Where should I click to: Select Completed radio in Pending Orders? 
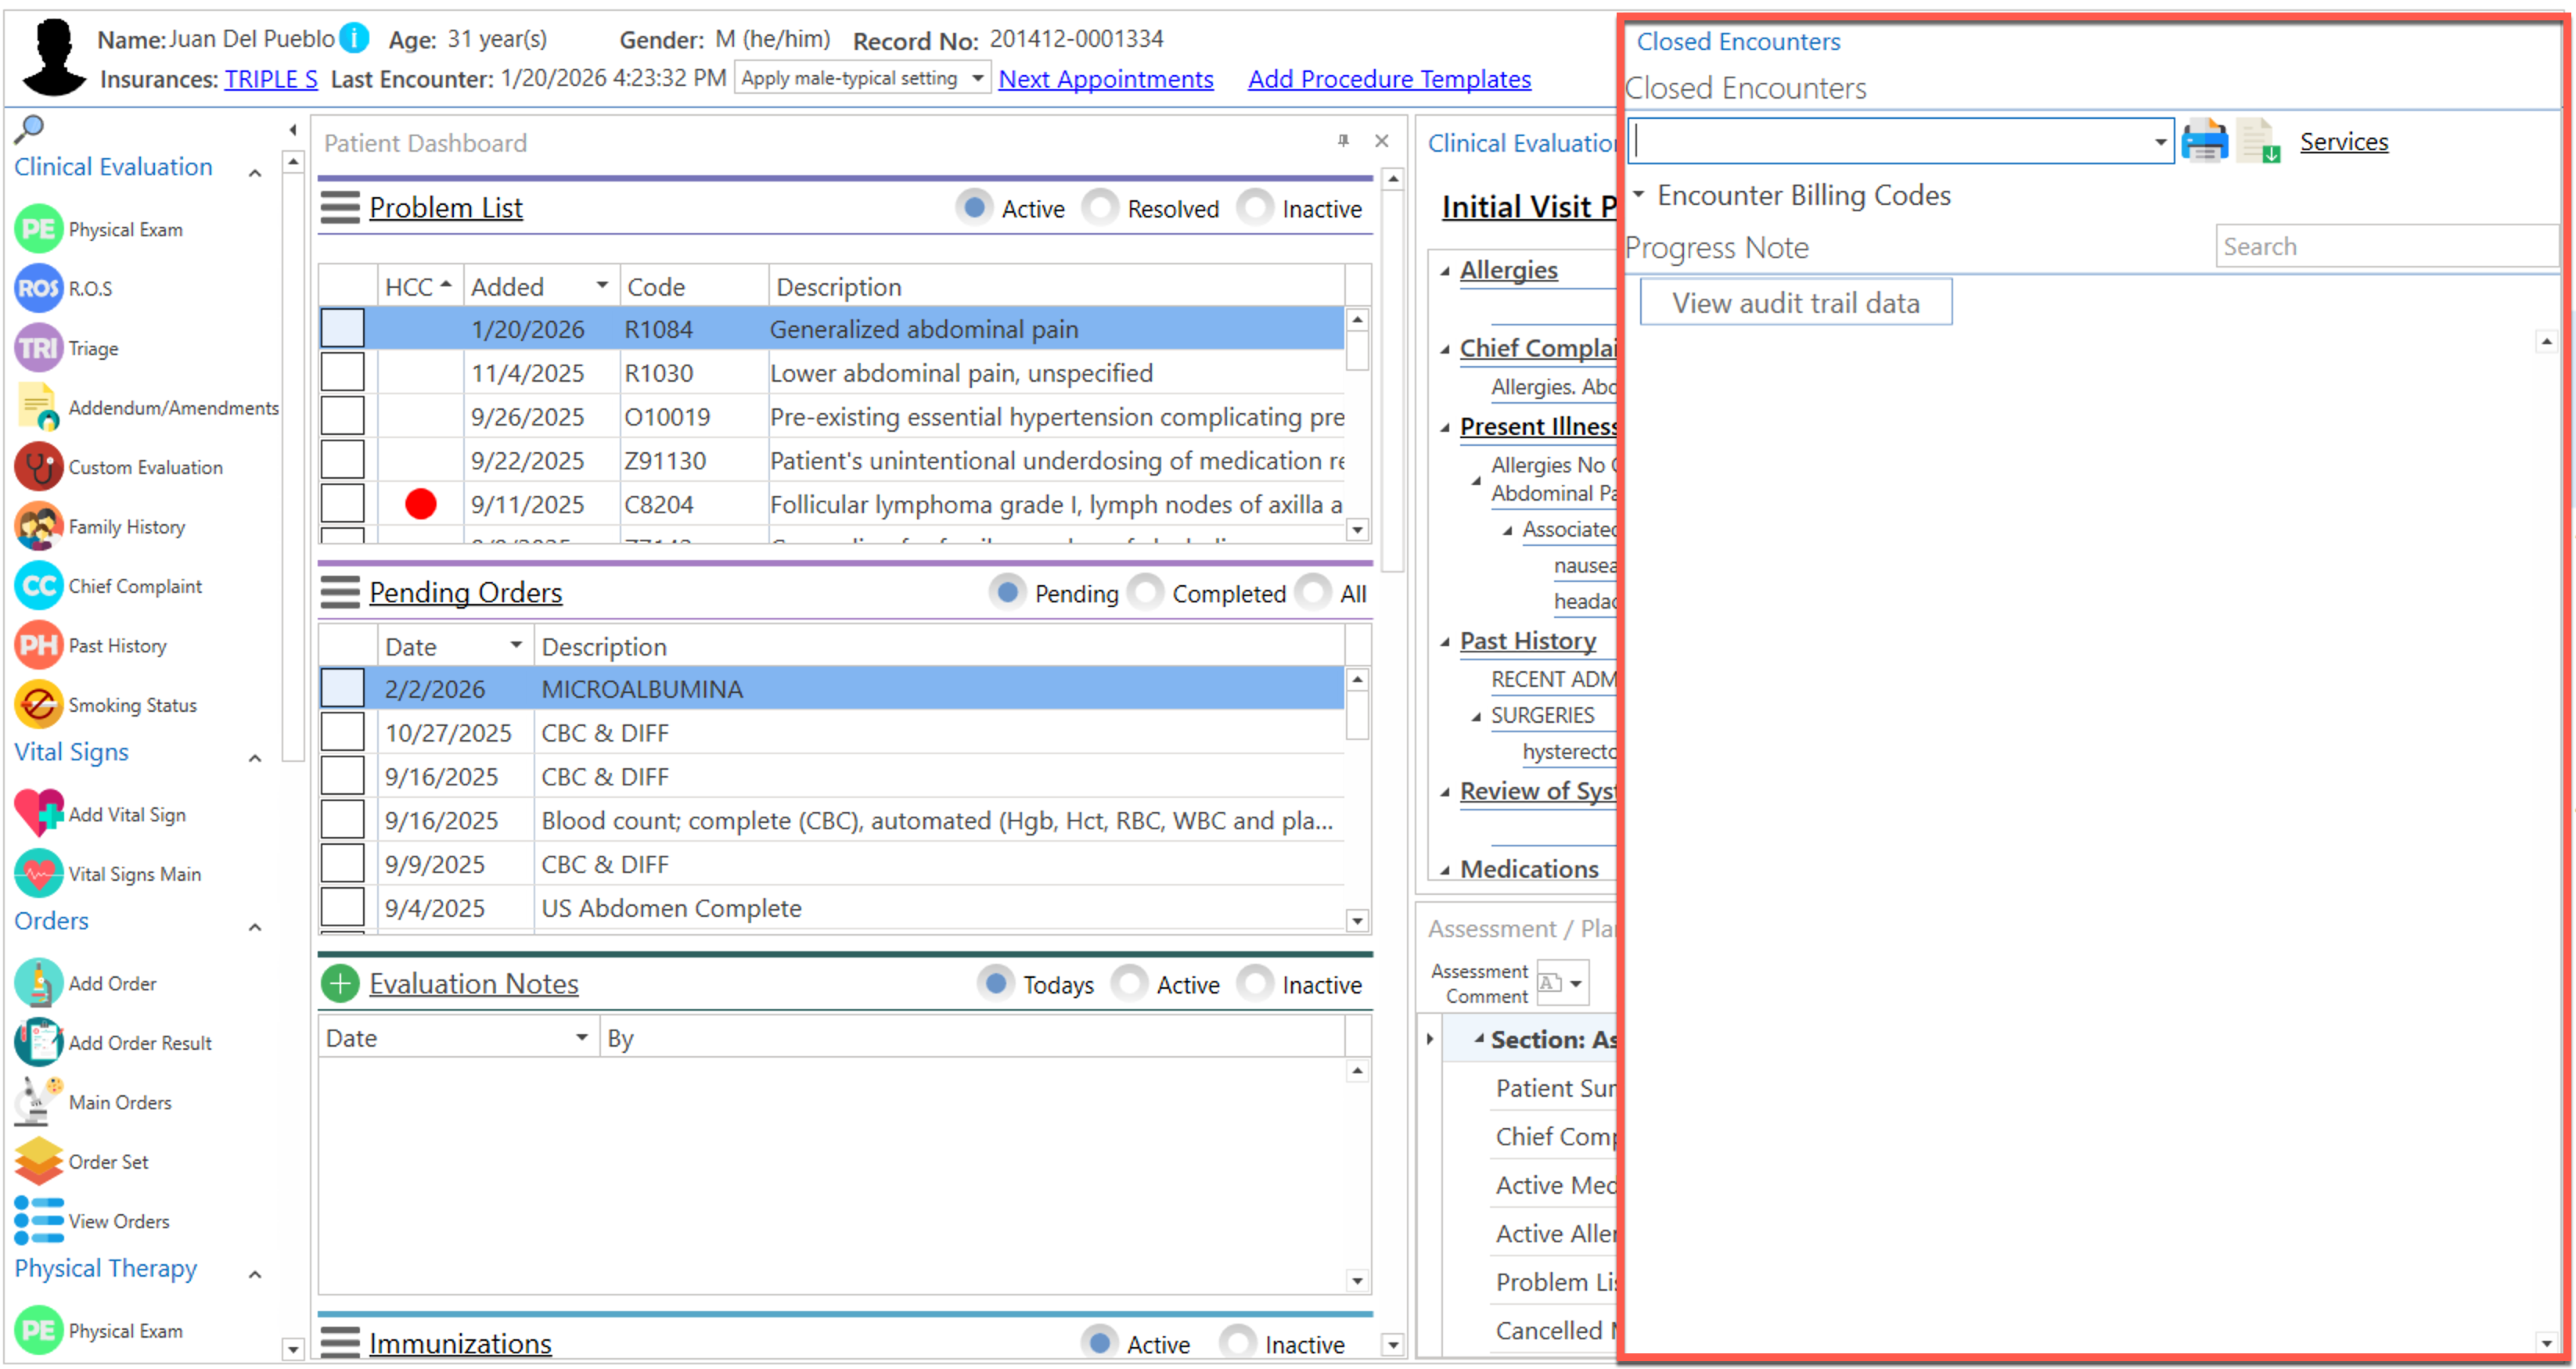tap(1145, 593)
